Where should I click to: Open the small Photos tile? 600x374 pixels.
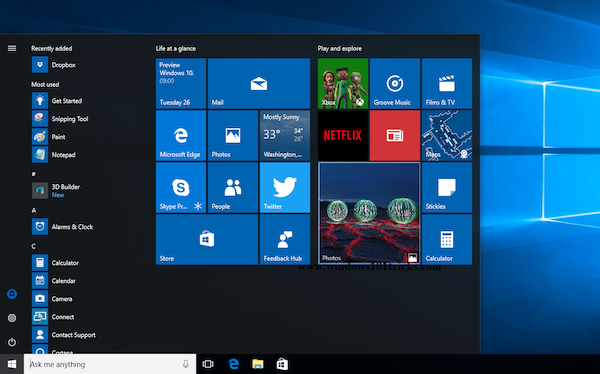[233, 136]
